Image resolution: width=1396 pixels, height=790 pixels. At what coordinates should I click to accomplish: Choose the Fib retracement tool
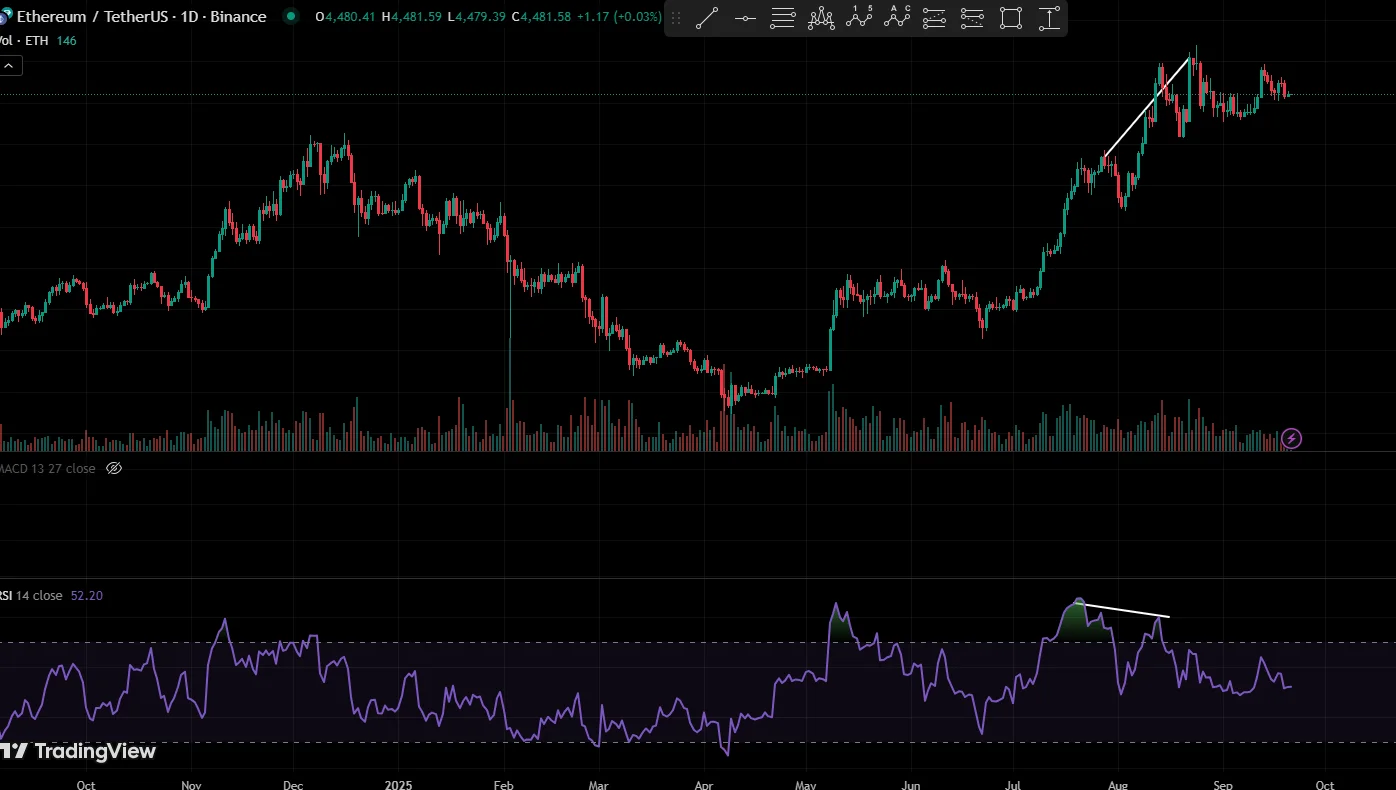click(x=783, y=18)
